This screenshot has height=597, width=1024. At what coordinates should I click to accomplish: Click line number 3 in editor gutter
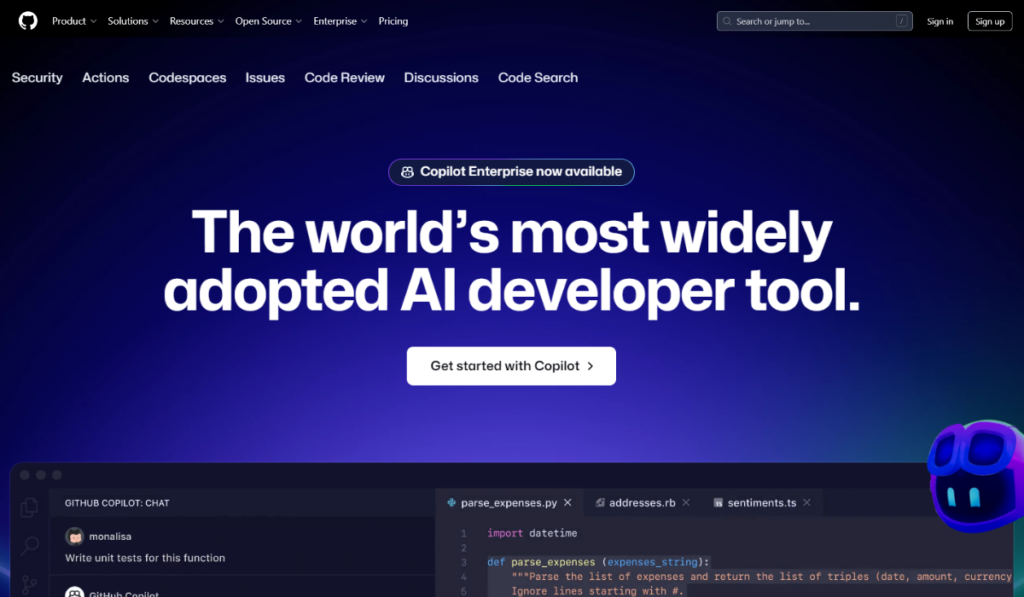pos(464,562)
